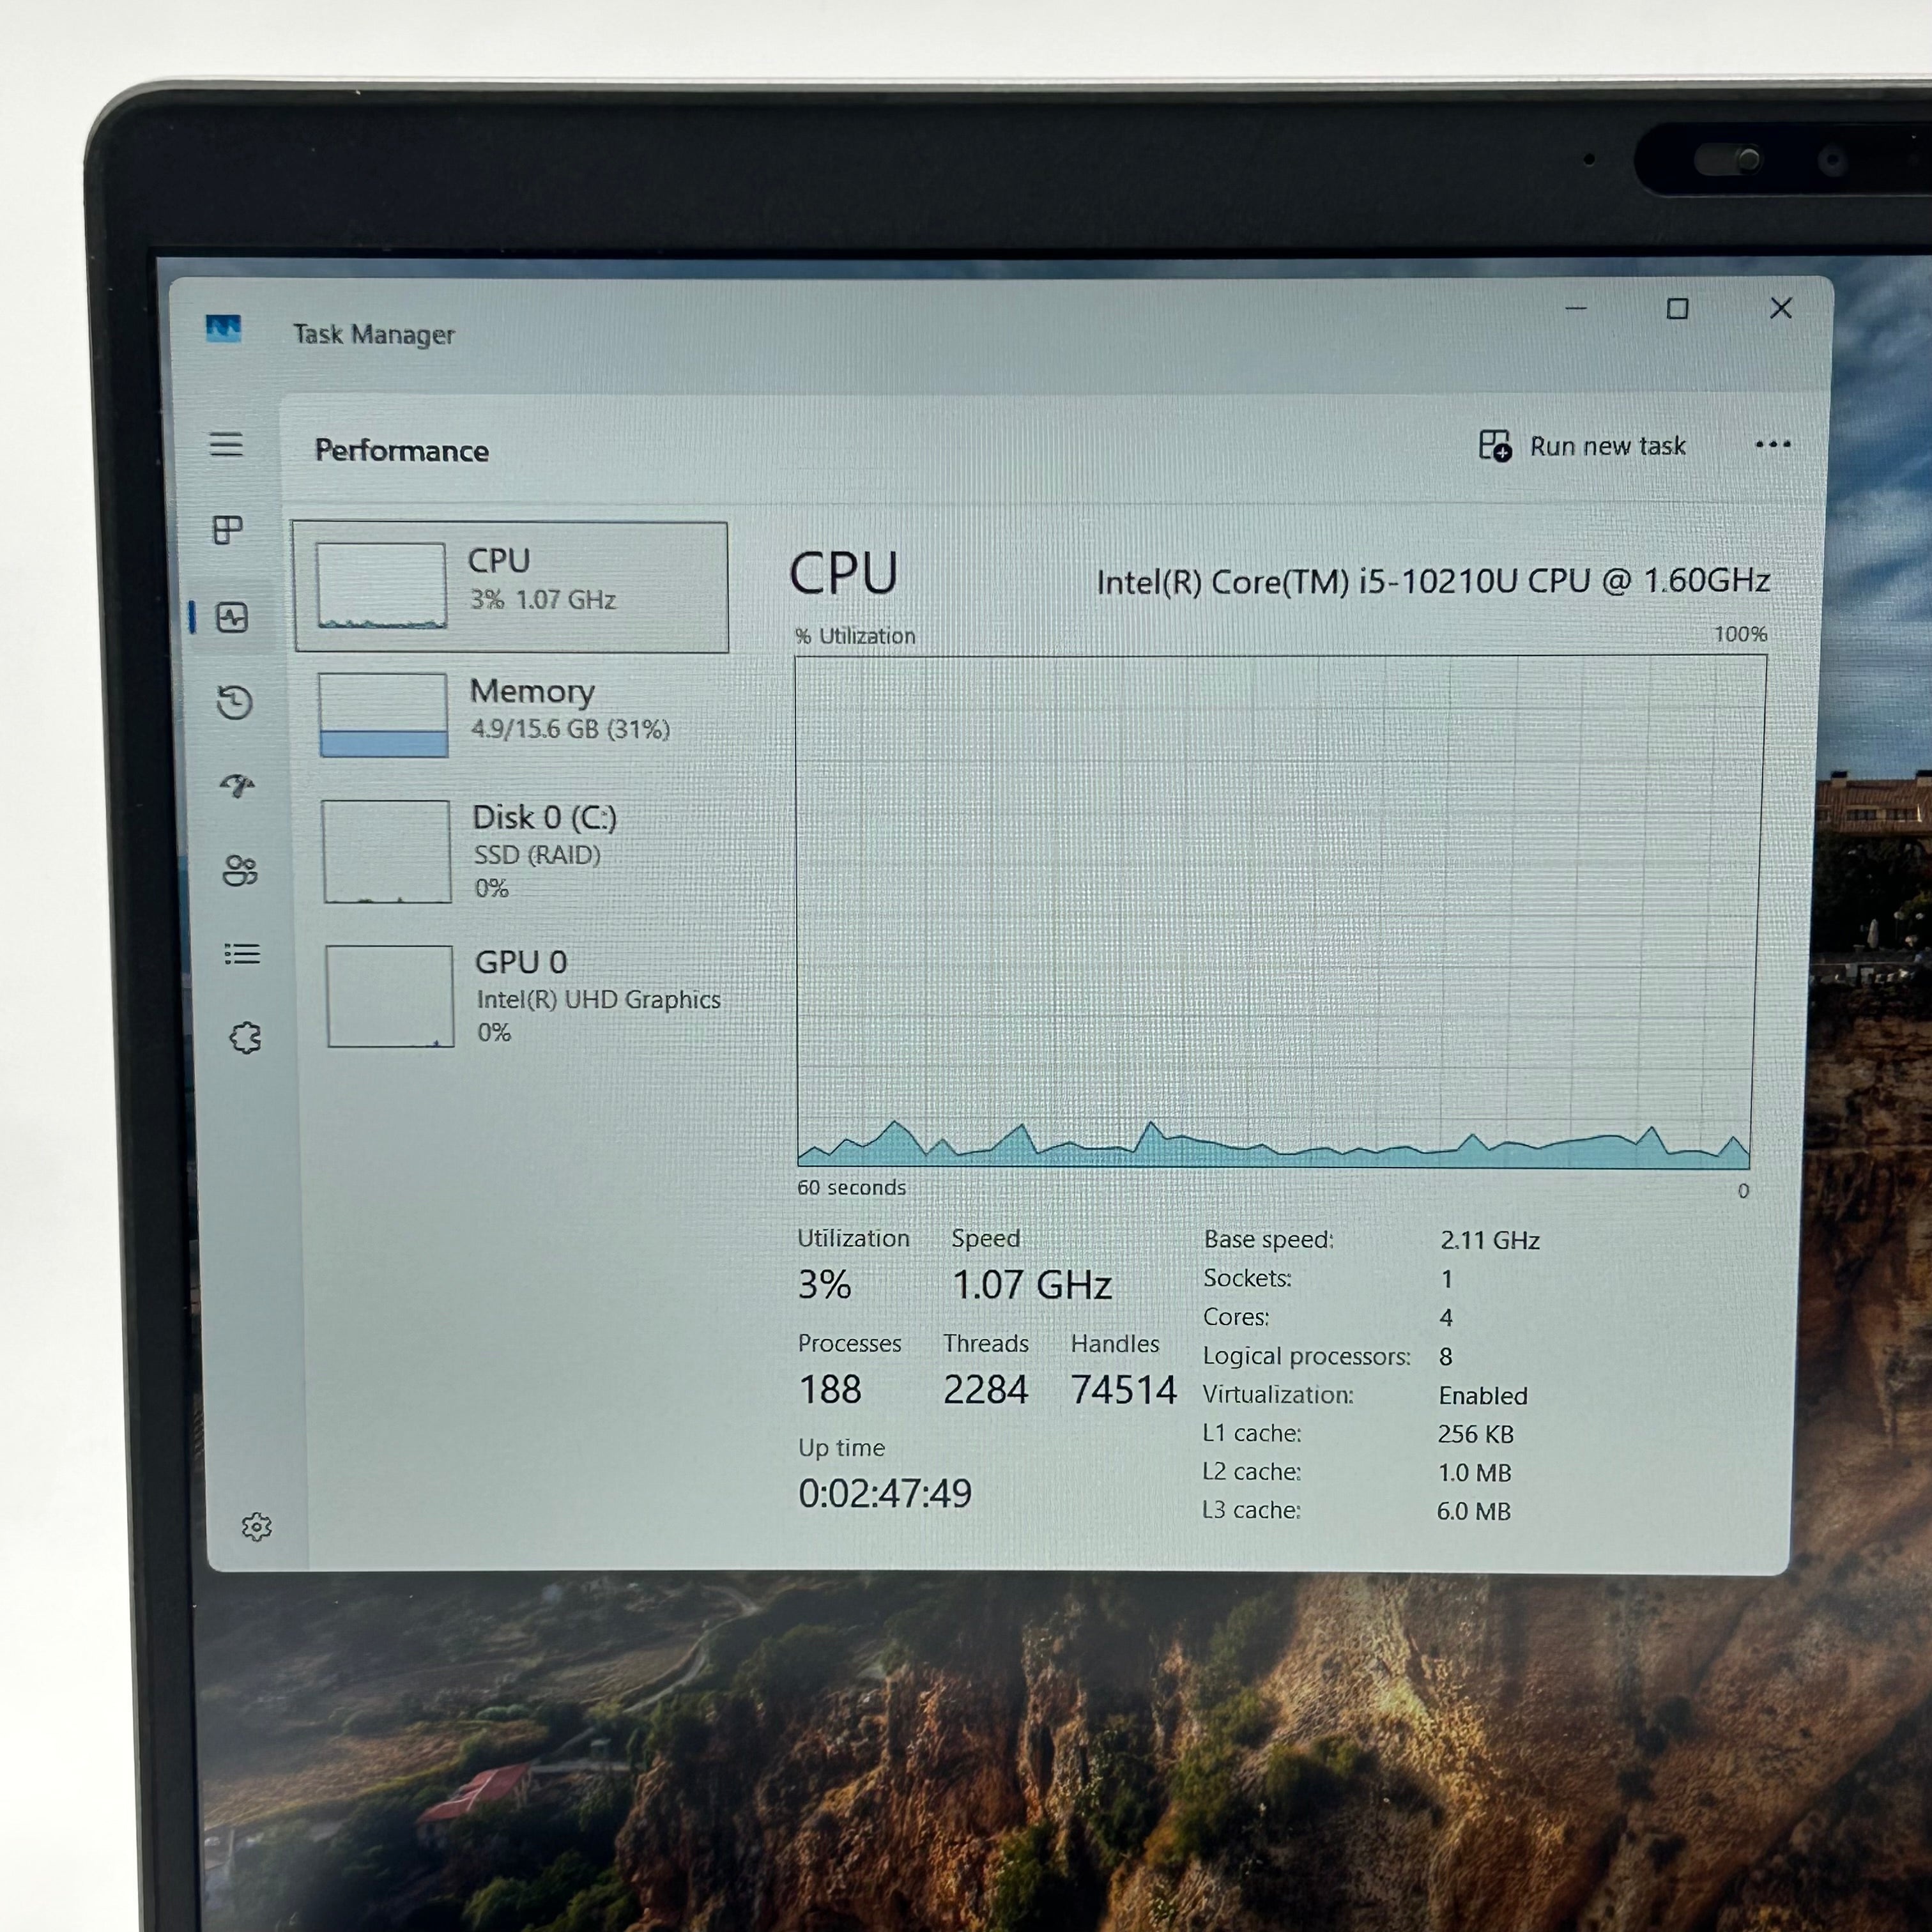Go to the Processes page icon
The width and height of the screenshot is (1932, 1932).
coord(228,530)
